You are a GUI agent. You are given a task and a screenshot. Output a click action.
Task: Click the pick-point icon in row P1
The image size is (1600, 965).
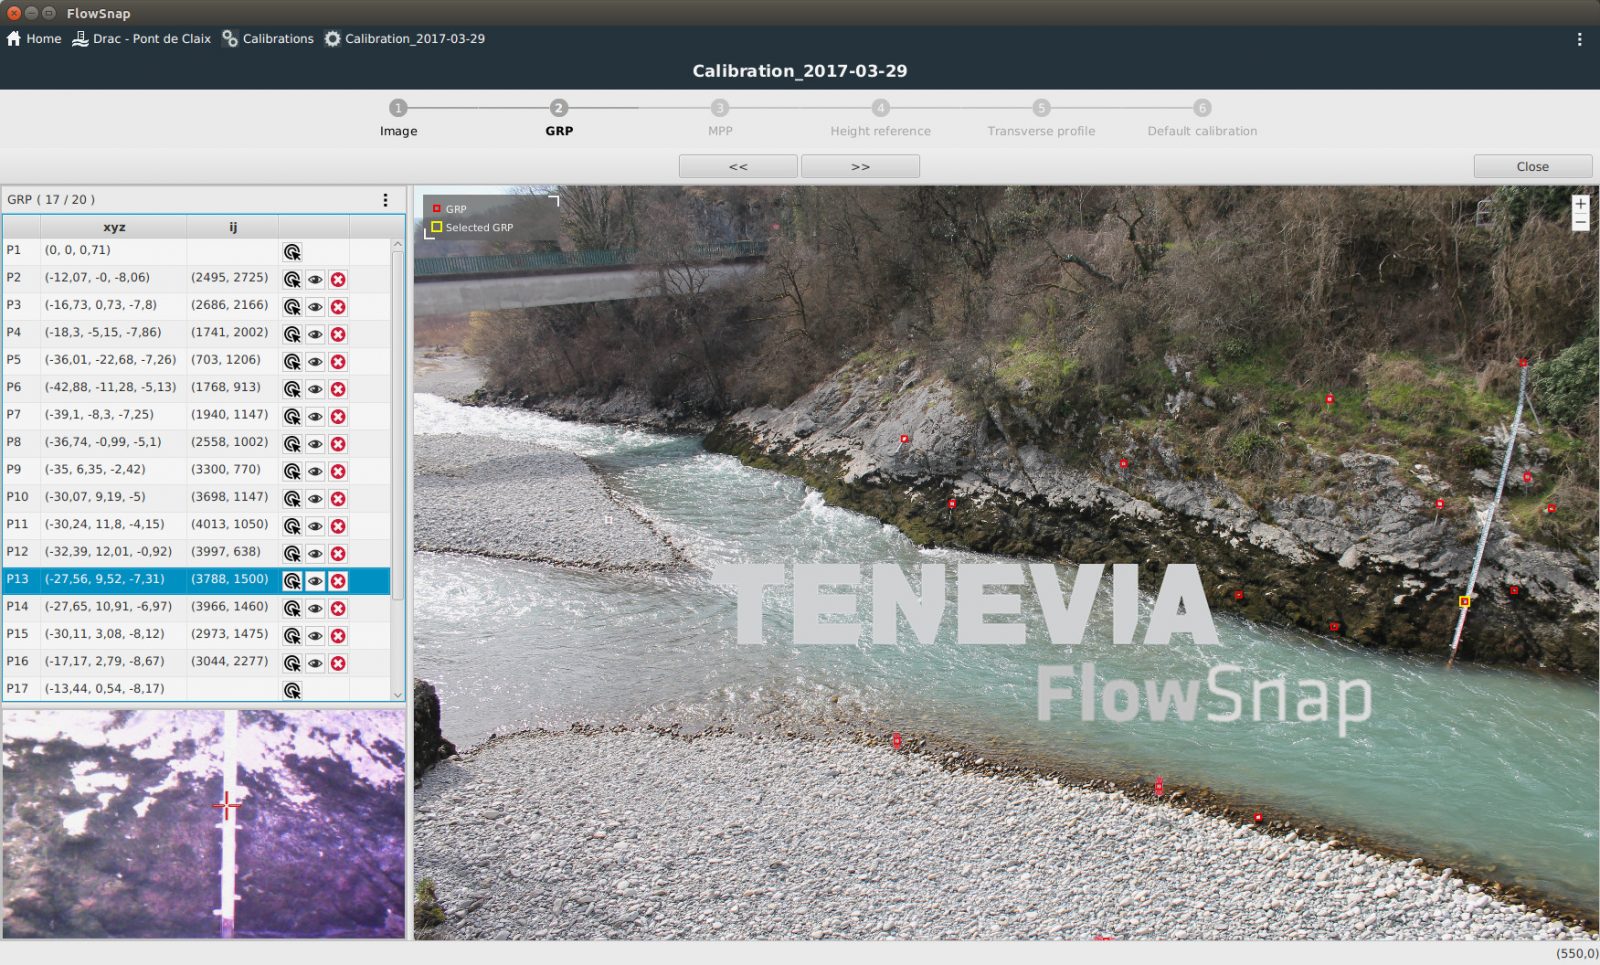[x=292, y=252]
